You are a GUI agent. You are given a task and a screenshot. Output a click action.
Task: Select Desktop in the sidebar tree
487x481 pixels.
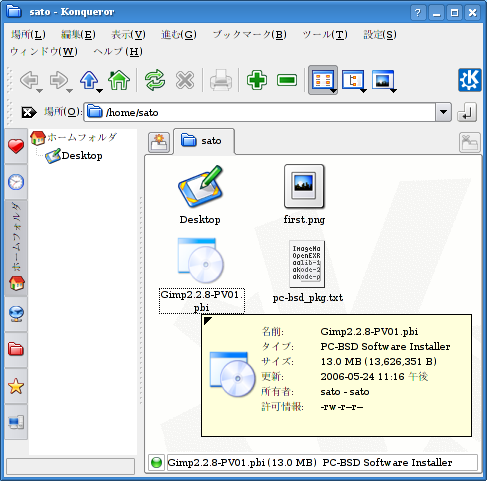(74, 156)
